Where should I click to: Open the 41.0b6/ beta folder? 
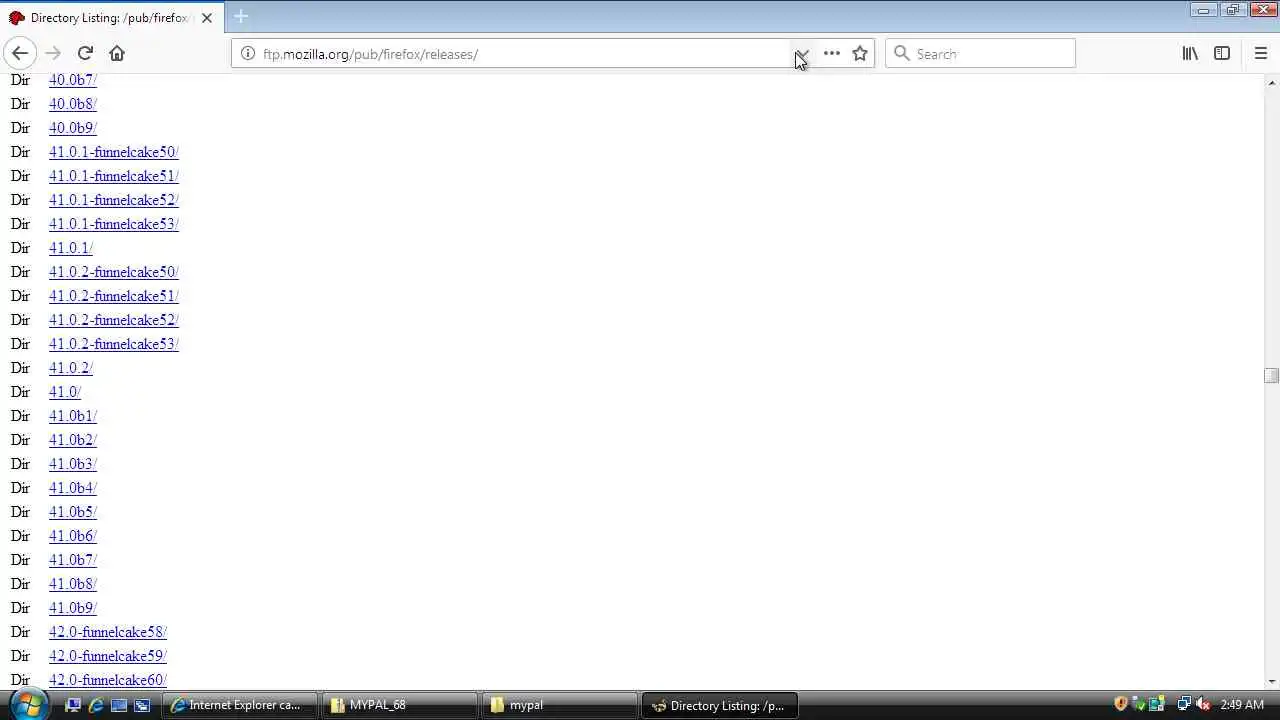[x=73, y=536]
